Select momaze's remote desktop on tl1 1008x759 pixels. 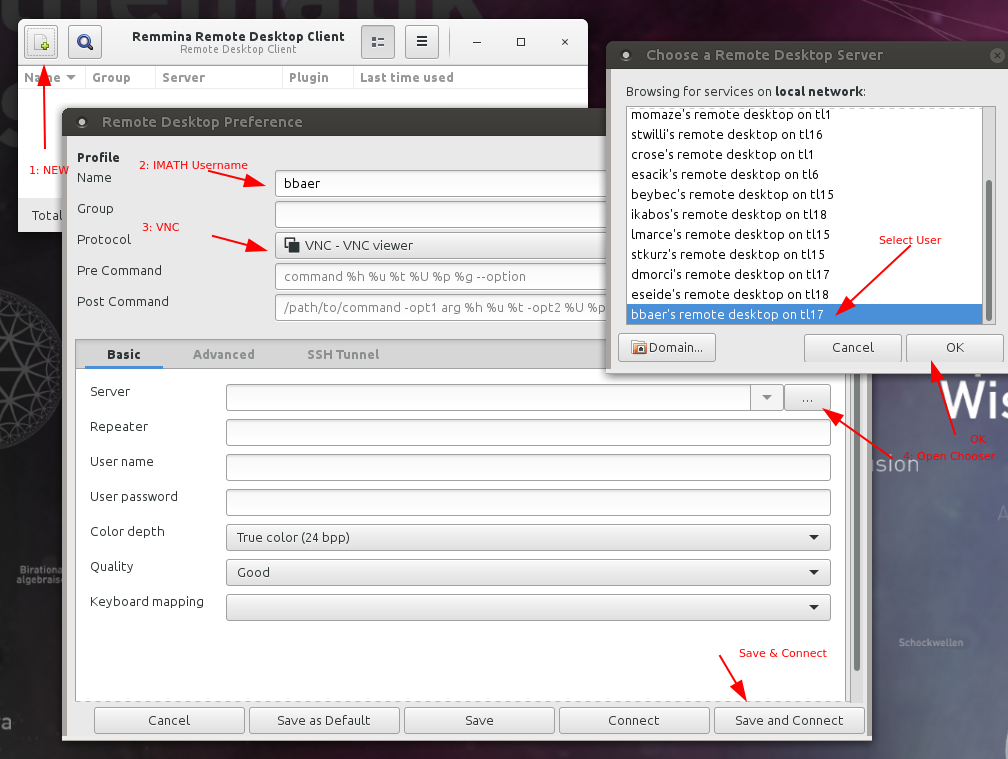click(804, 114)
